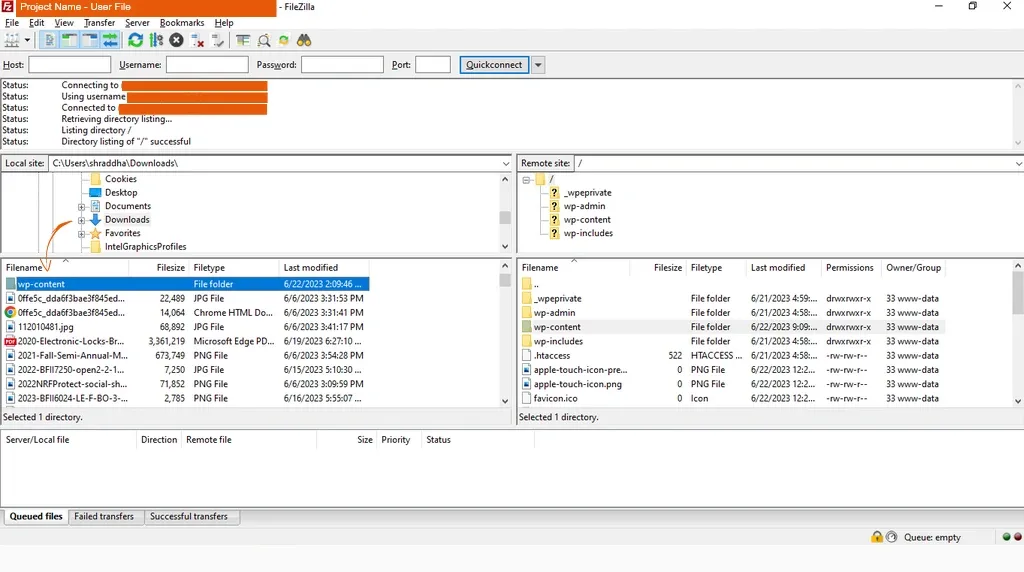This screenshot has width=1024, height=572.
Task: Click the speed limits icon in the status bar
Action: click(891, 537)
